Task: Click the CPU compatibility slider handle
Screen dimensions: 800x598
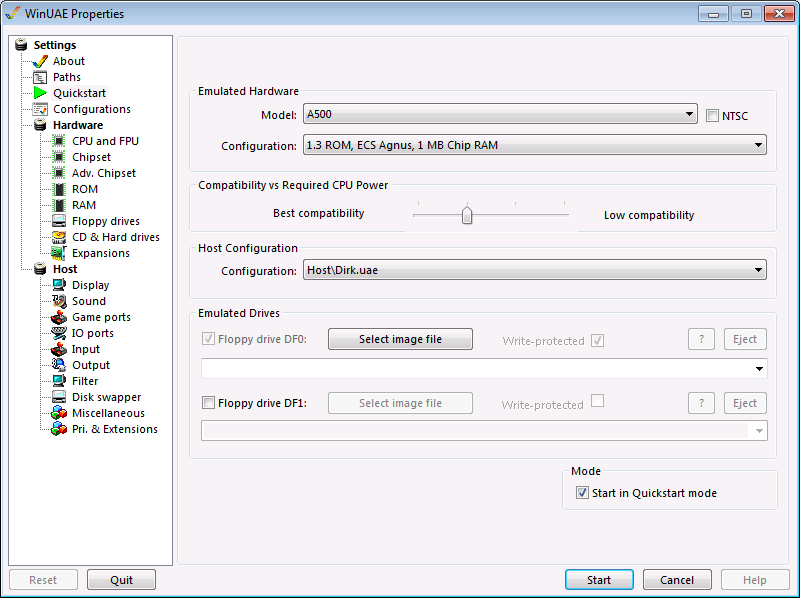Action: click(x=467, y=215)
